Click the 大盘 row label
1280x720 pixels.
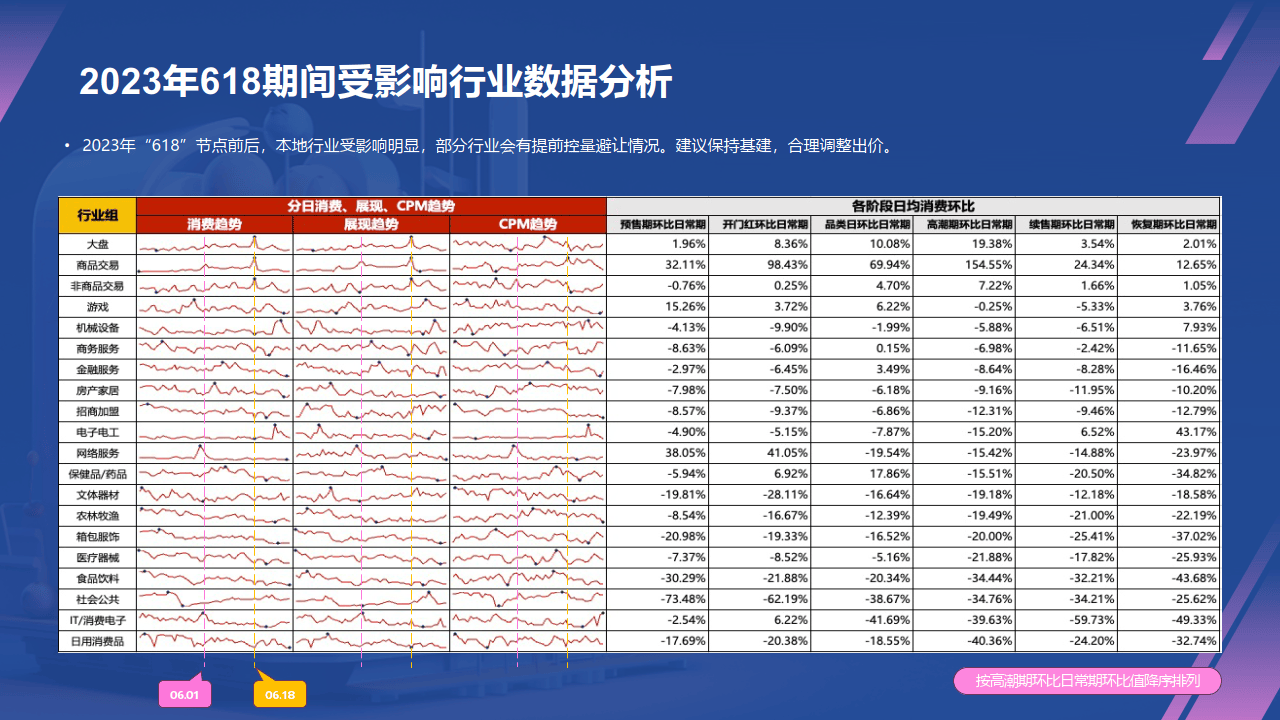[98, 244]
